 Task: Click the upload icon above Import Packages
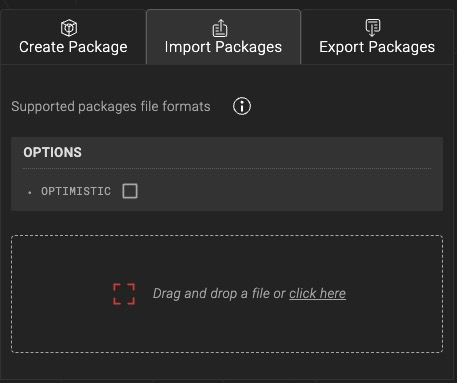coord(220,28)
